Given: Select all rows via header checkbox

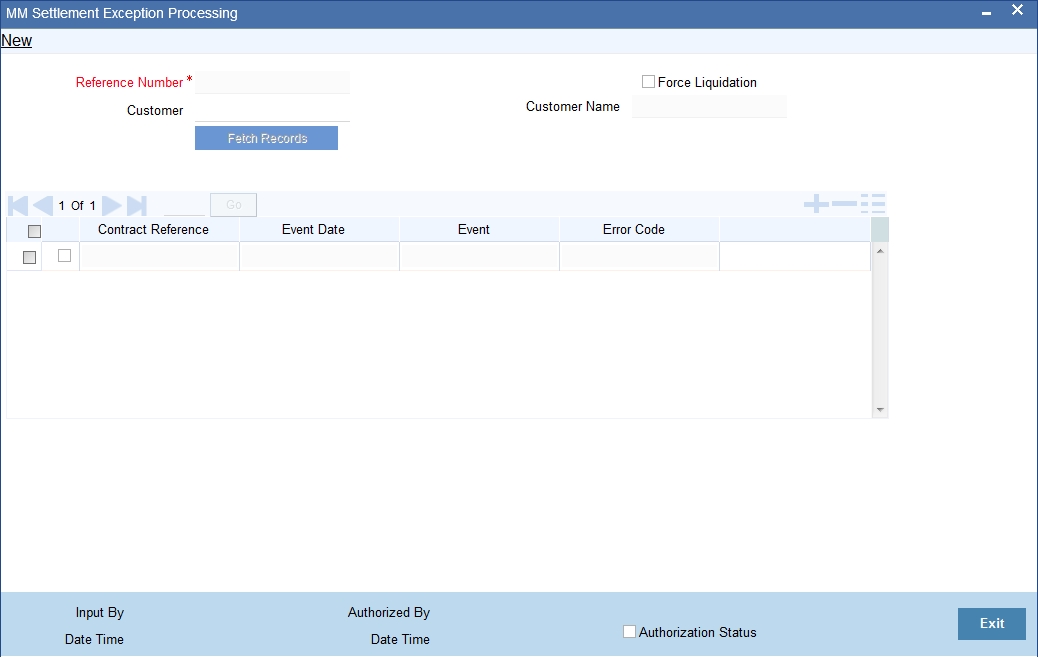Looking at the screenshot, I should [x=34, y=231].
